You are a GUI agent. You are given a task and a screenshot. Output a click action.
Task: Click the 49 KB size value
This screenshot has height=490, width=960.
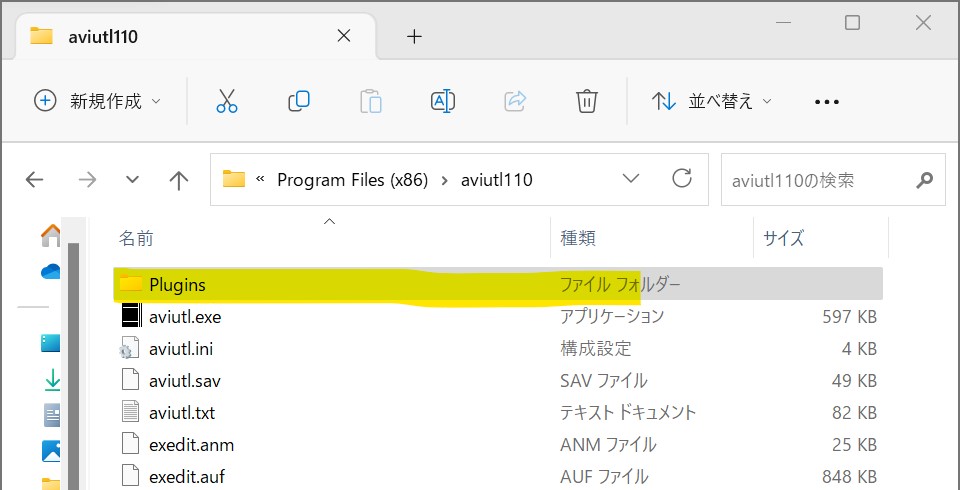pyautogui.click(x=854, y=380)
